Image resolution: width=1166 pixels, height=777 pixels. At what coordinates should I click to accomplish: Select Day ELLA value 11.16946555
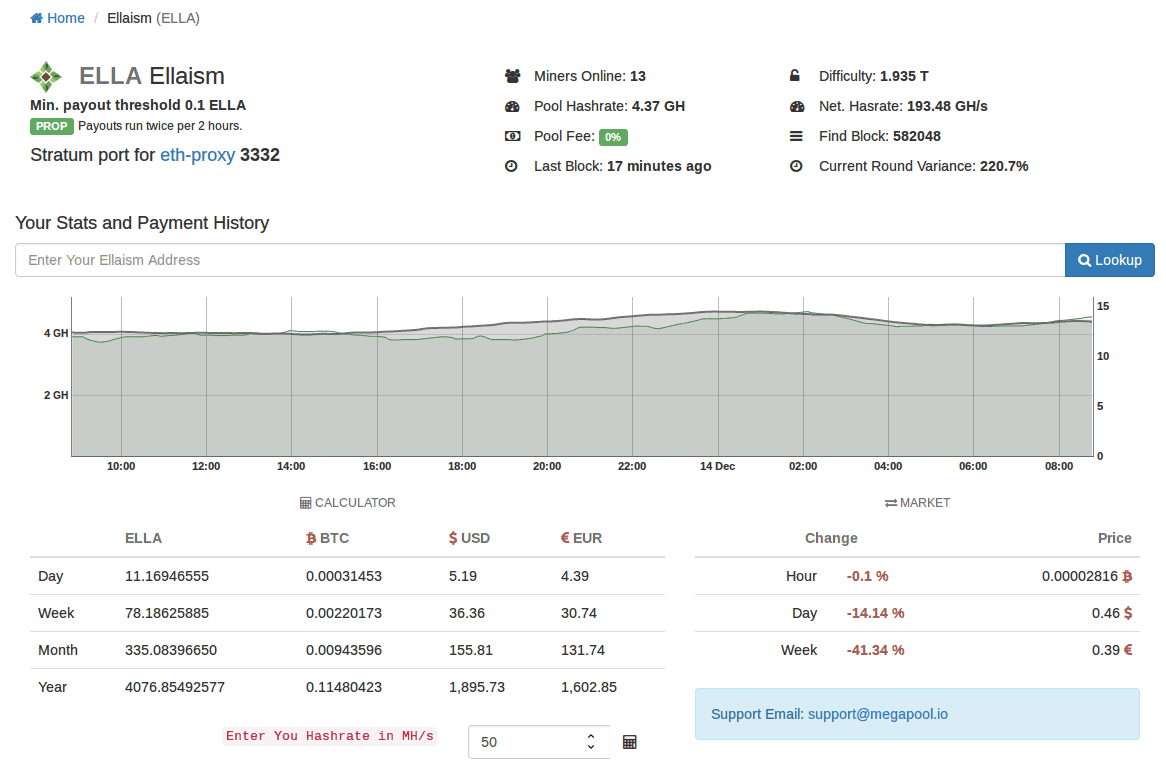pos(167,576)
